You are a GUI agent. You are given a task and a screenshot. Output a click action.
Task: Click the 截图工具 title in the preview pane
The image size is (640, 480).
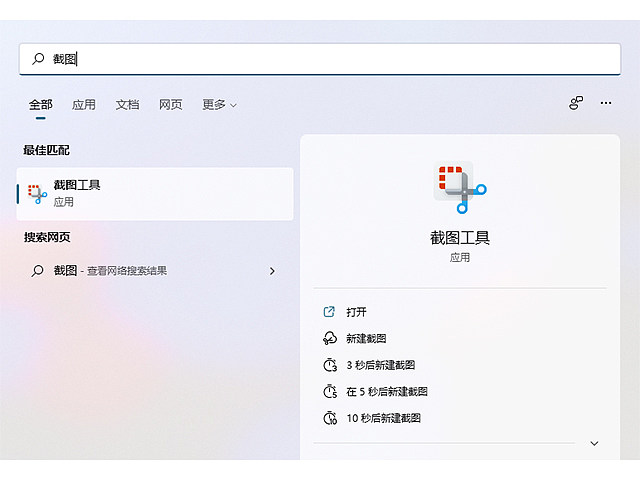(460, 238)
